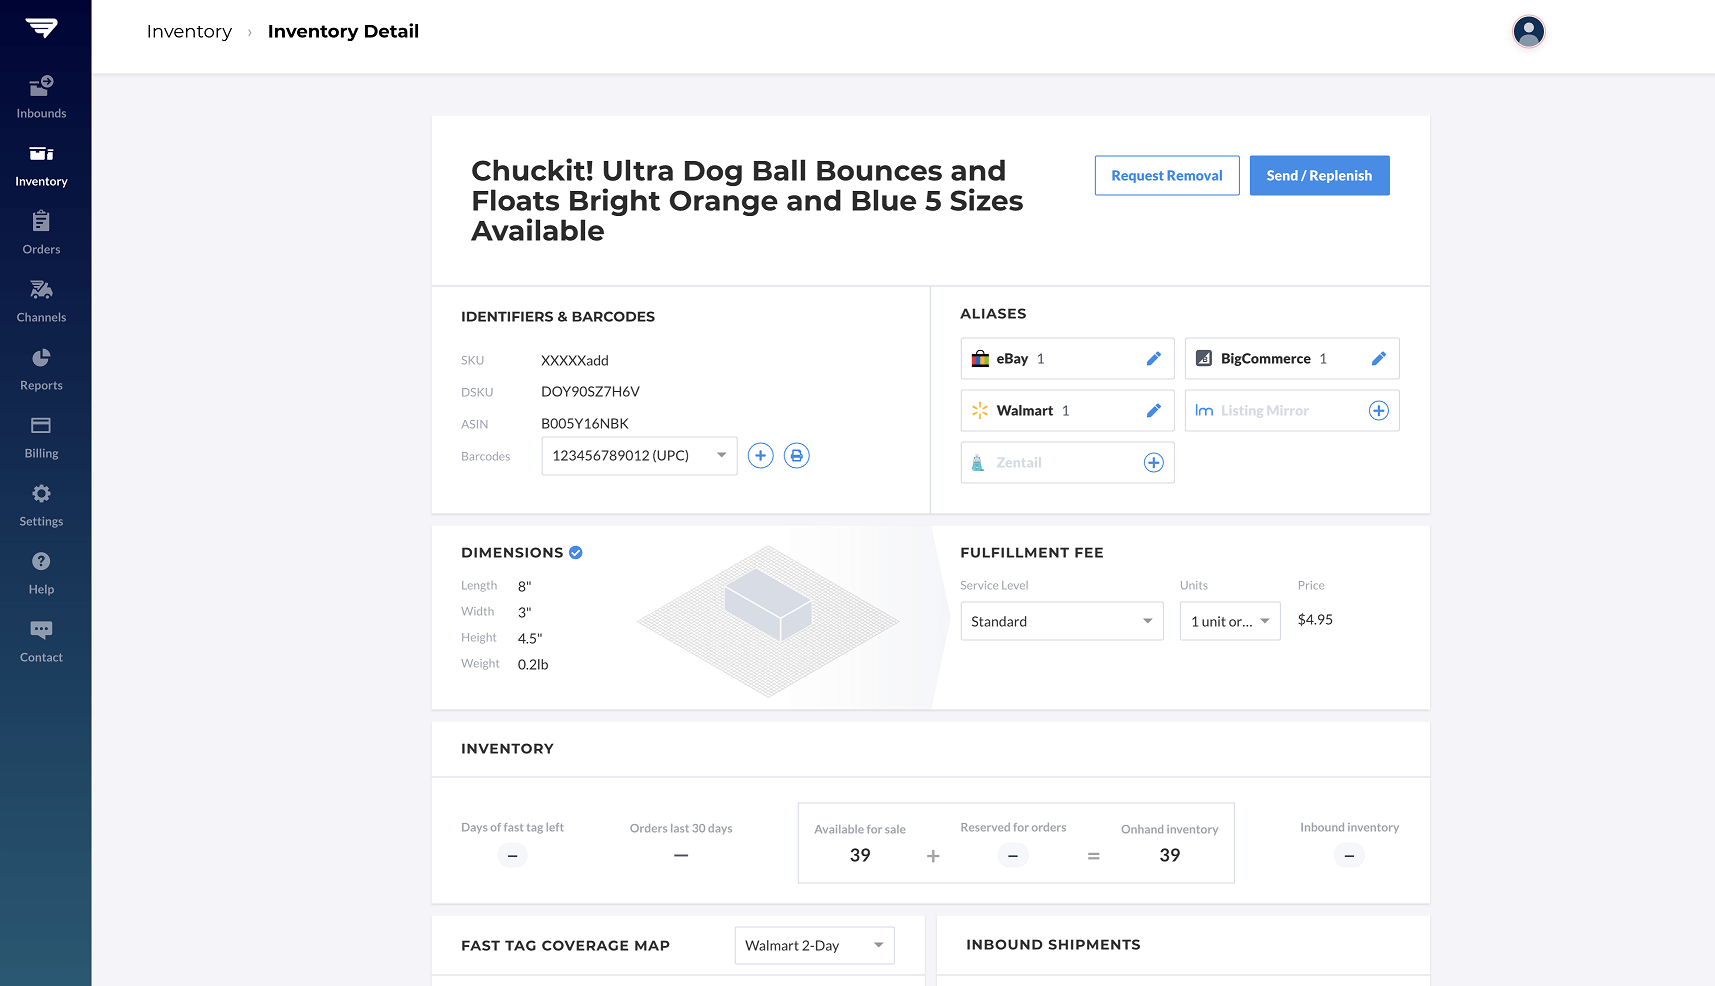Screen dimensions: 1715x986
Task: Open the Units dropdown
Action: coord(1230,621)
